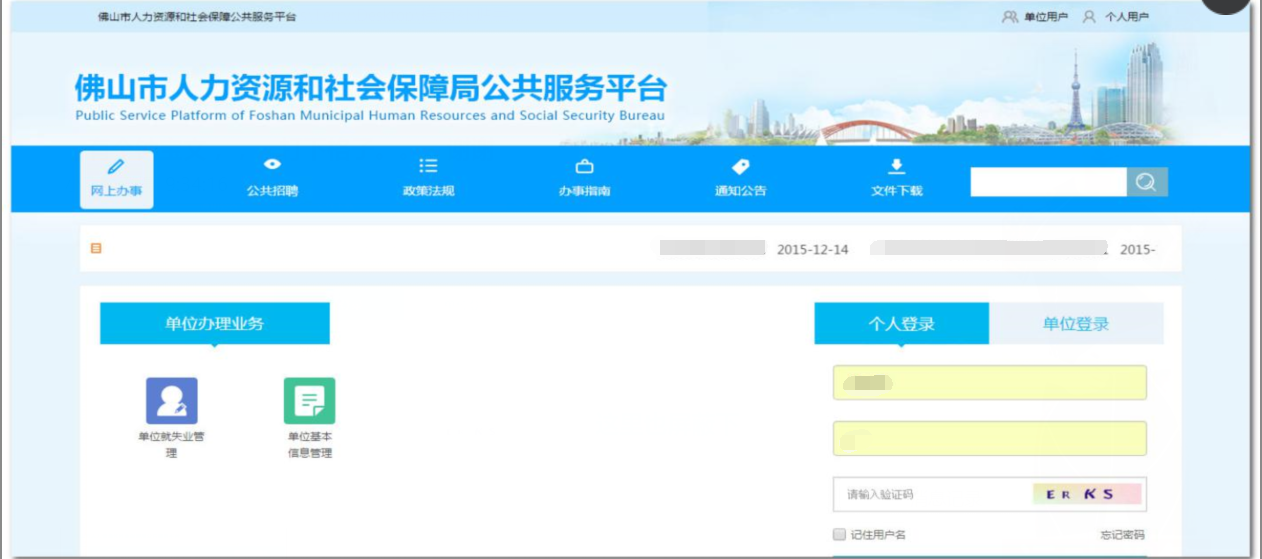Image resolution: width=1262 pixels, height=559 pixels.
Task: Click 单位用户 link at top
Action: click(x=1037, y=17)
